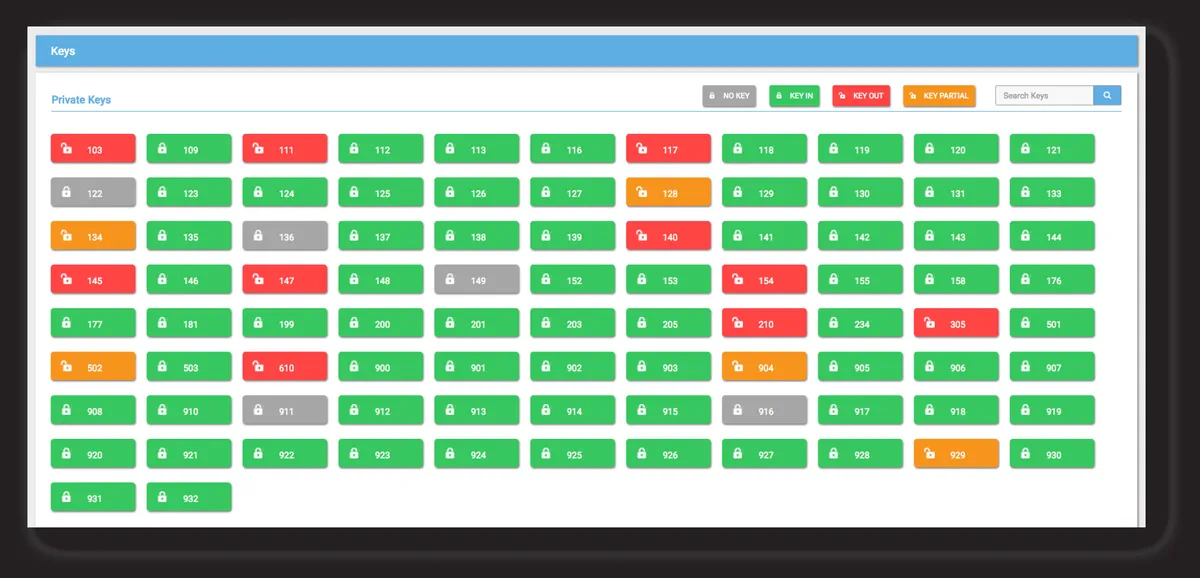
Task: Focus the Search Keys input field
Action: [1044, 95]
